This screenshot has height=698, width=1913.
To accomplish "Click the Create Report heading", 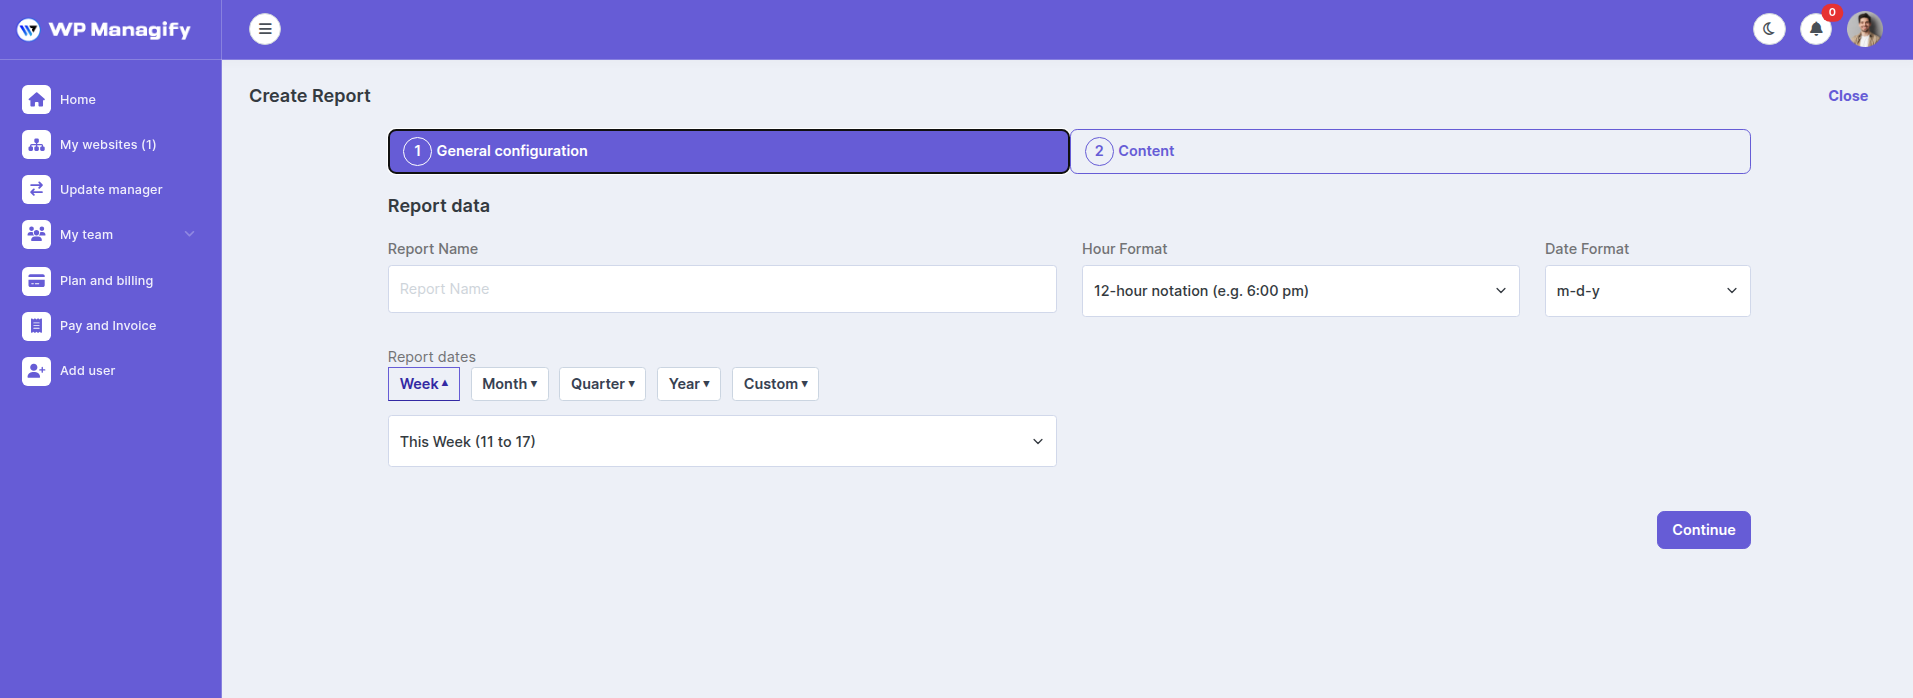I will pos(310,96).
